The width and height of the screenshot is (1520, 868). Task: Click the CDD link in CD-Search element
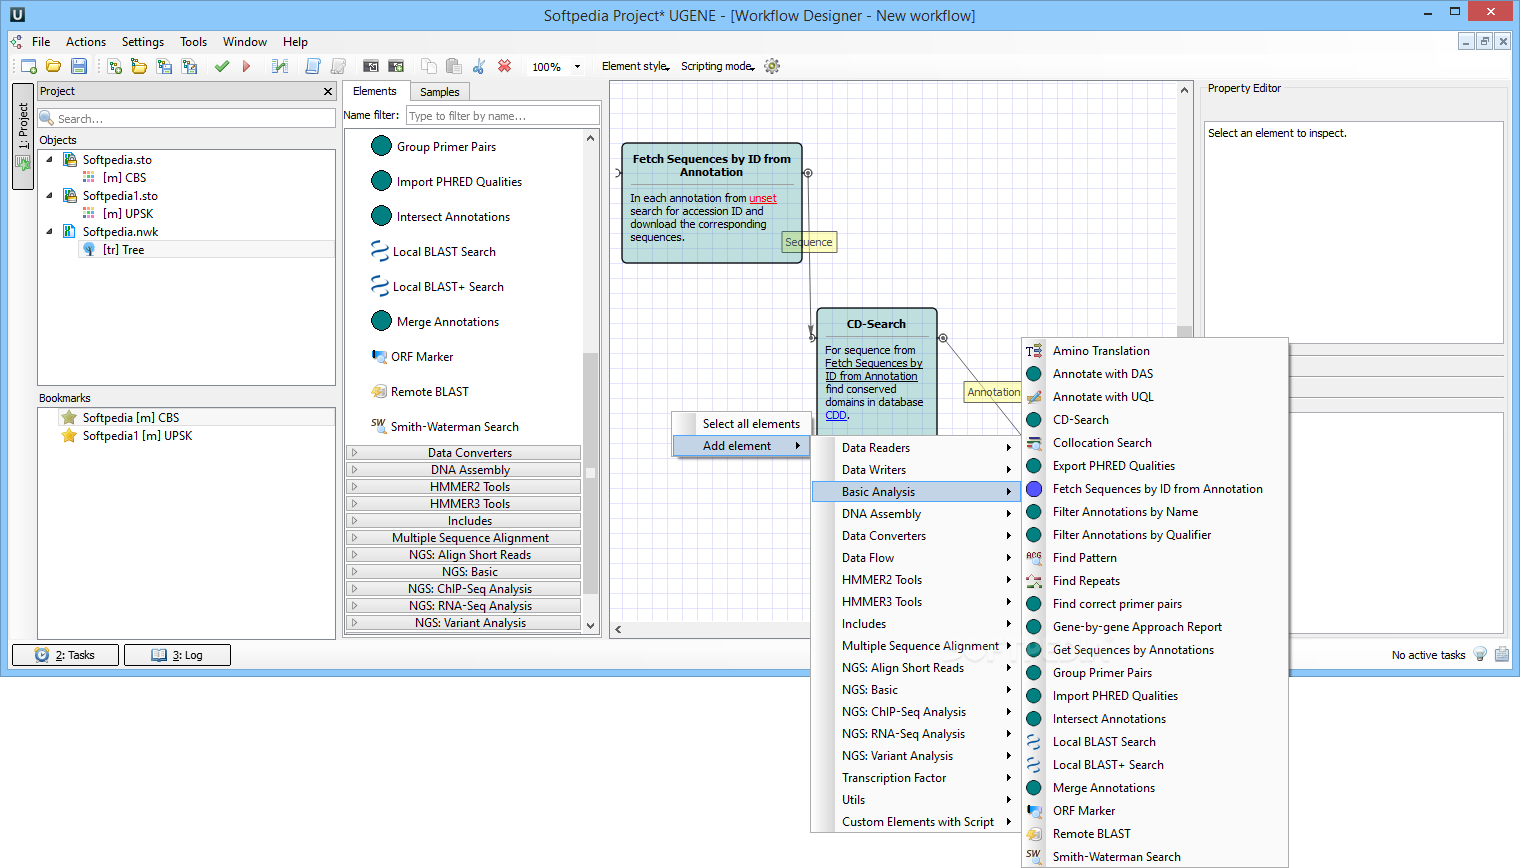click(836, 415)
